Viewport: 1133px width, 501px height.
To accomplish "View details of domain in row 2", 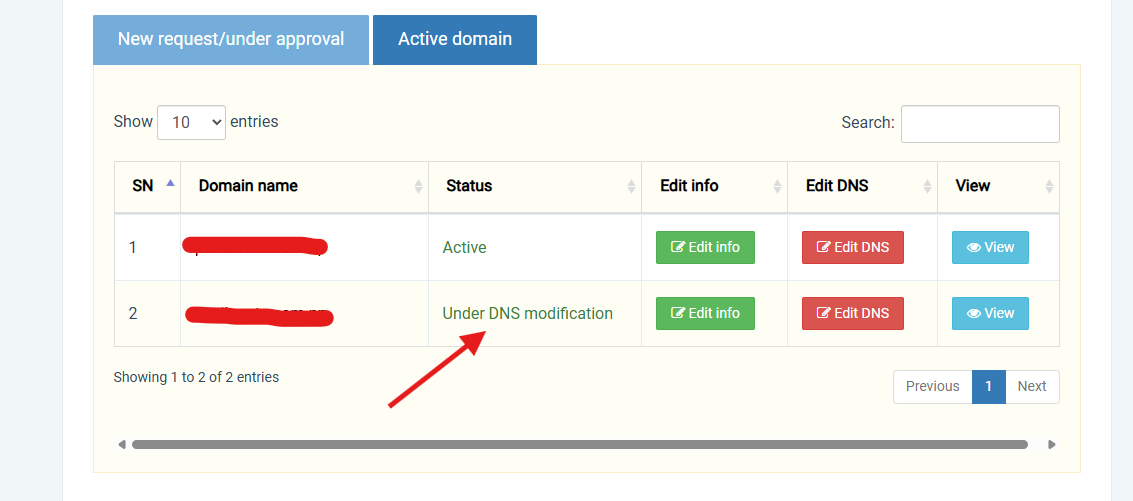I will [990, 313].
